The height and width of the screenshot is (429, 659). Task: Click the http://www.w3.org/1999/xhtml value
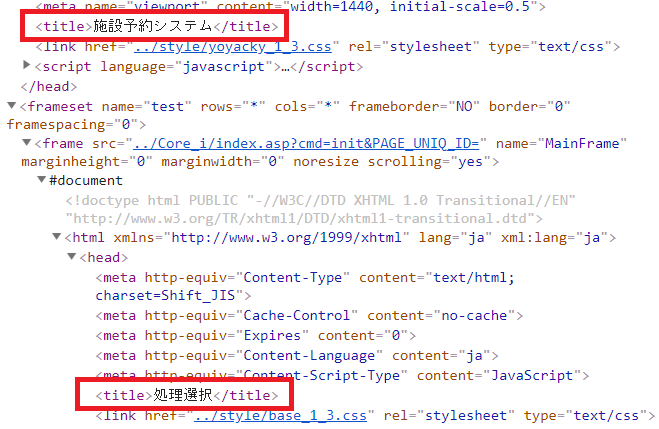(286, 238)
